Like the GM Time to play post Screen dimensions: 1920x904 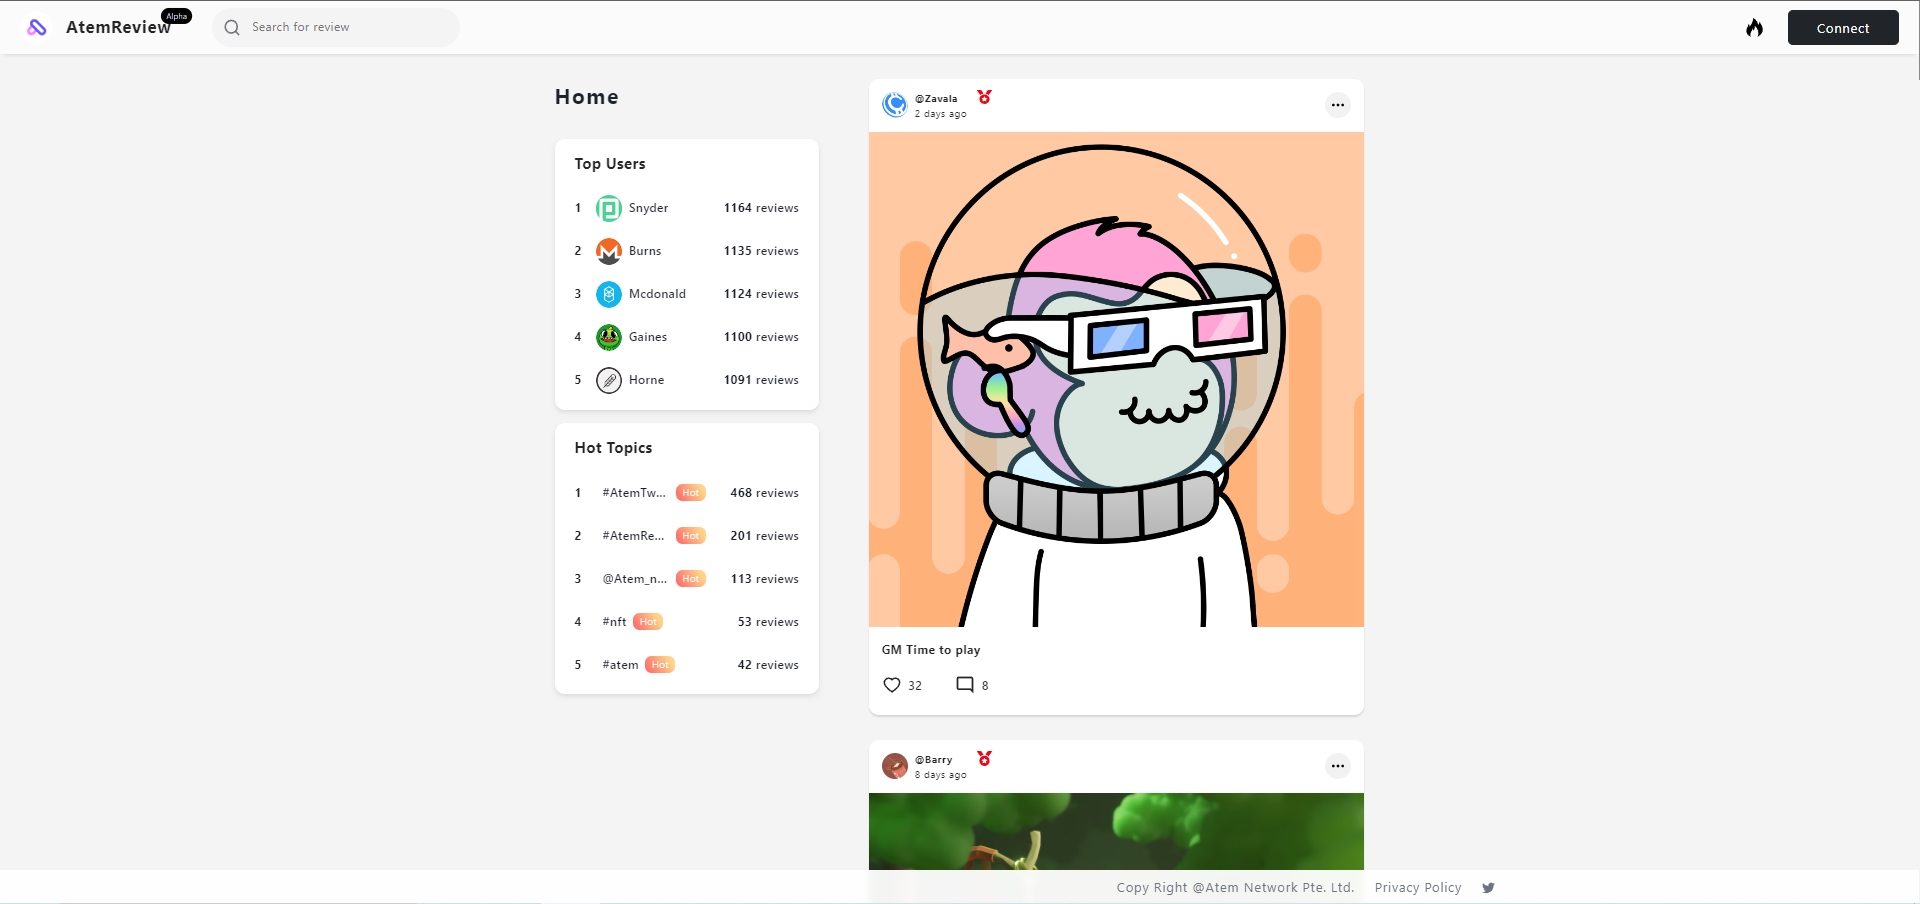click(x=892, y=685)
